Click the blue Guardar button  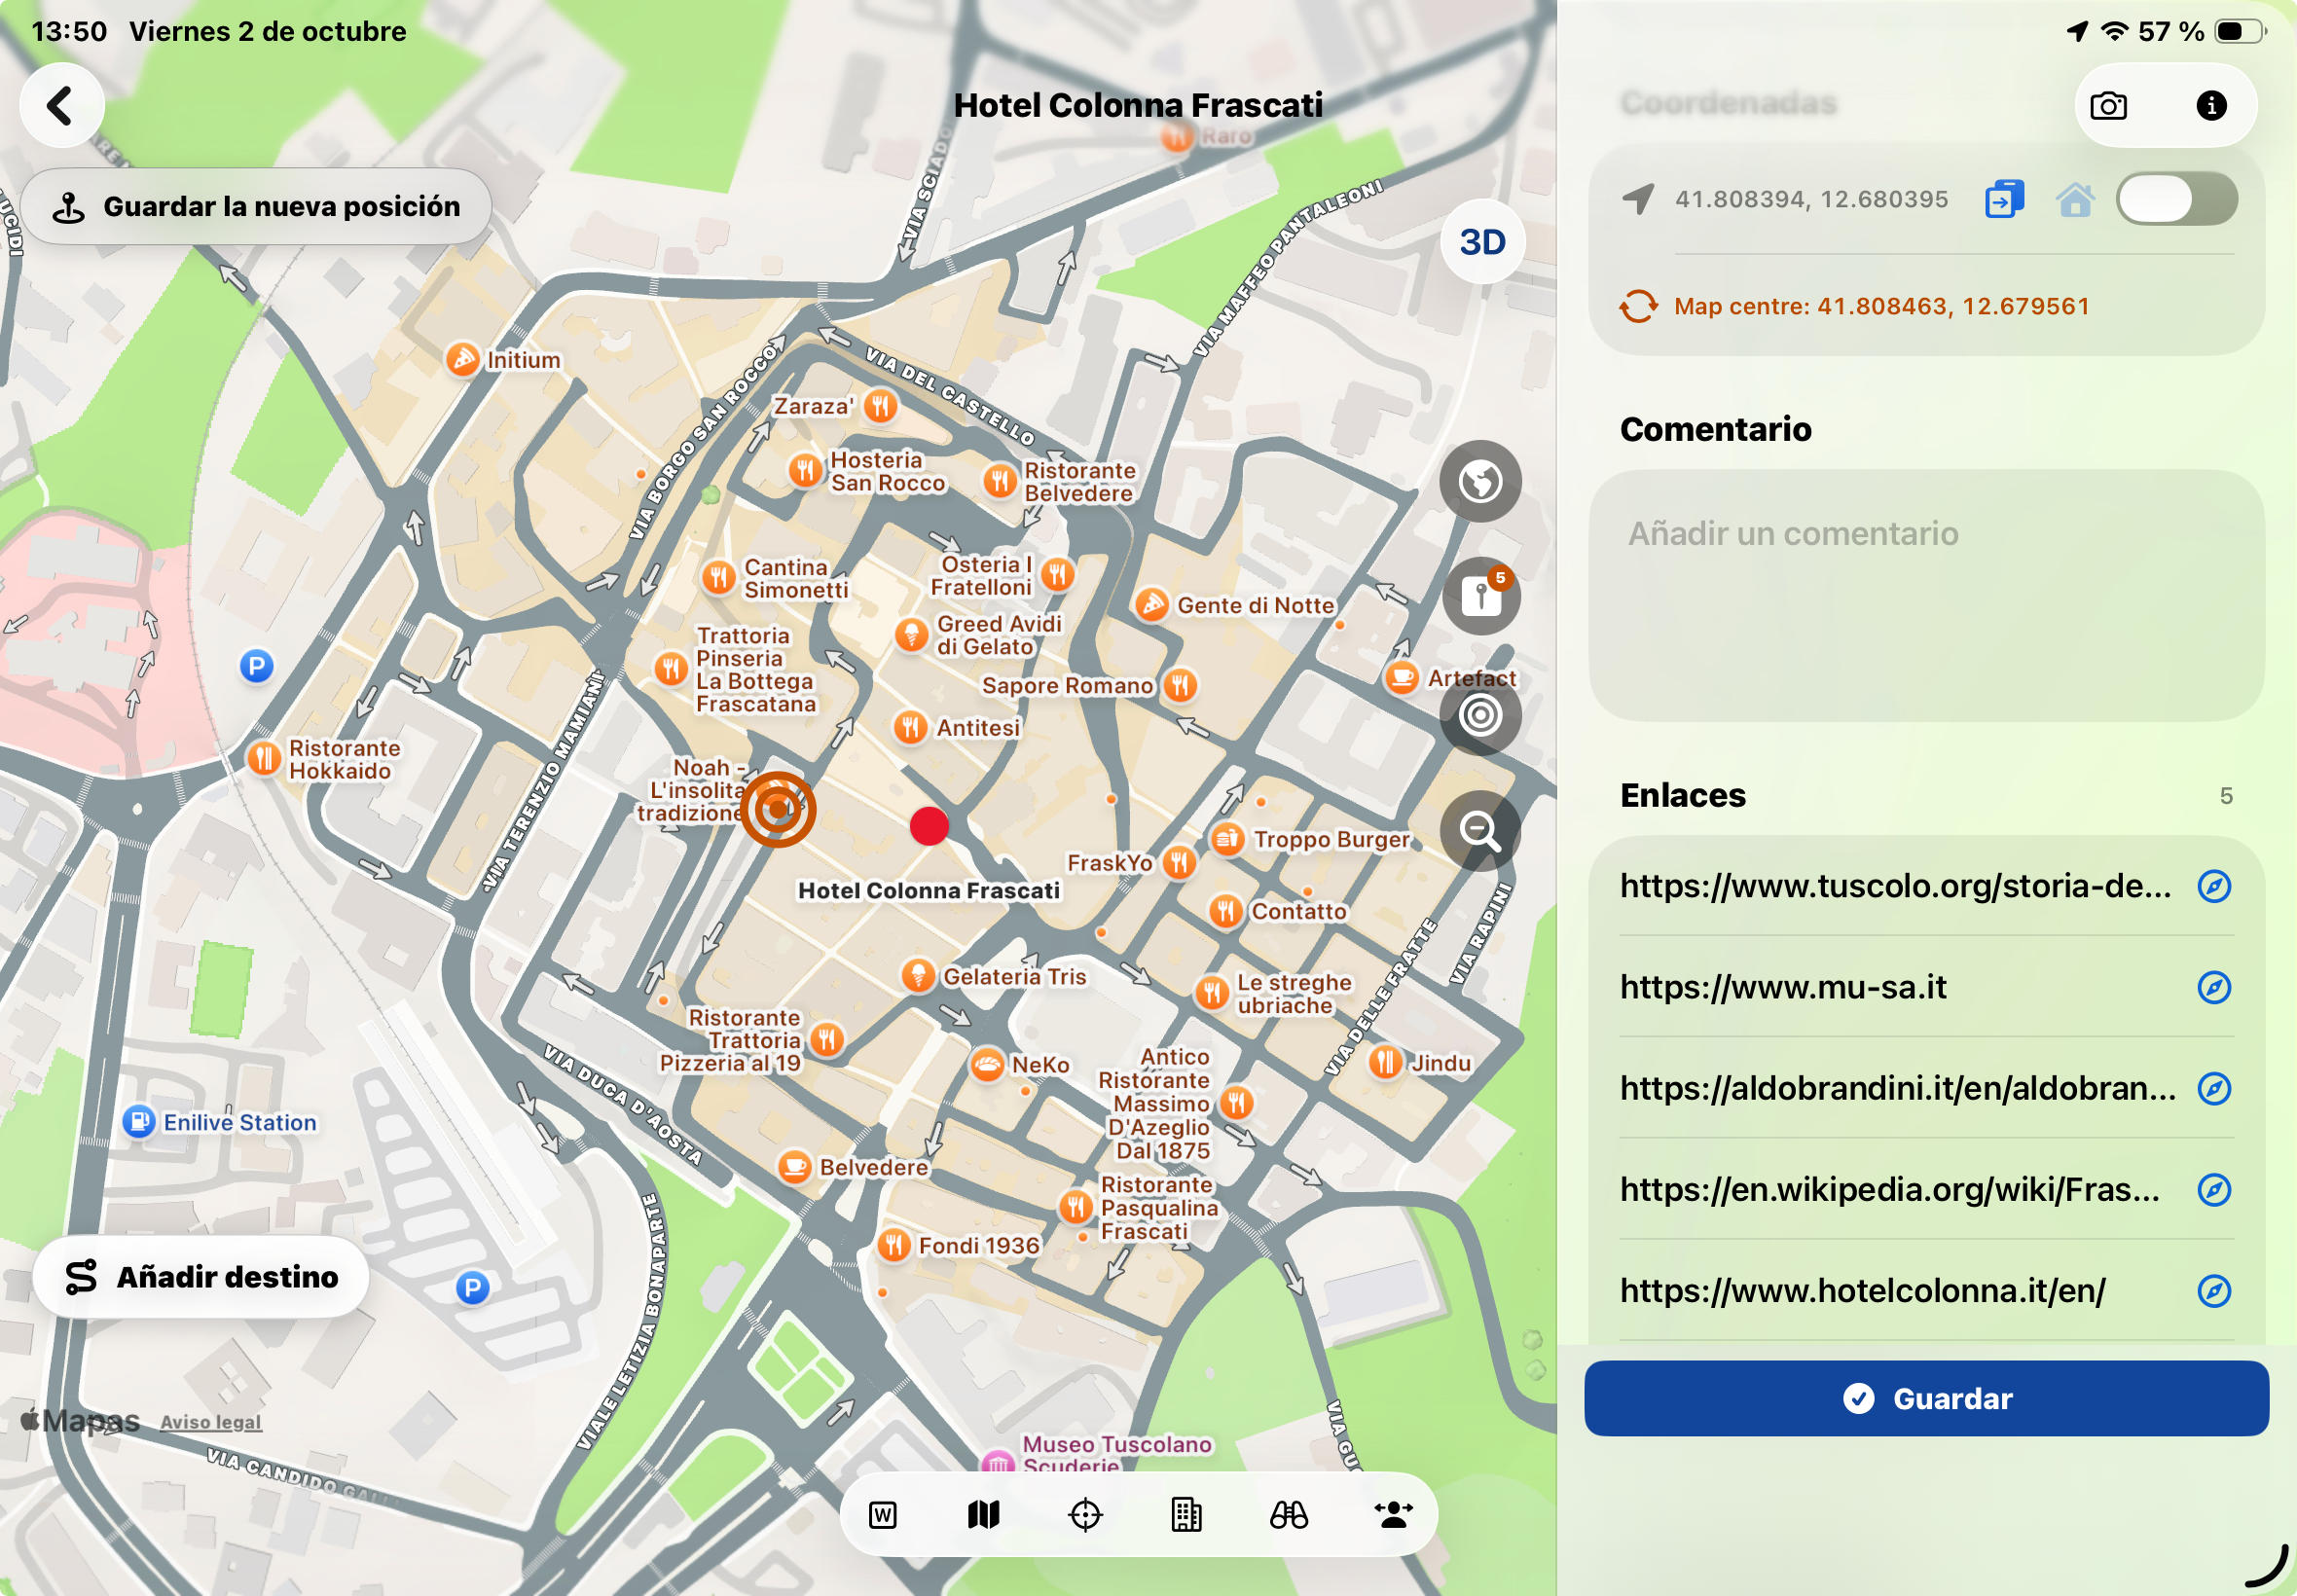point(1926,1398)
